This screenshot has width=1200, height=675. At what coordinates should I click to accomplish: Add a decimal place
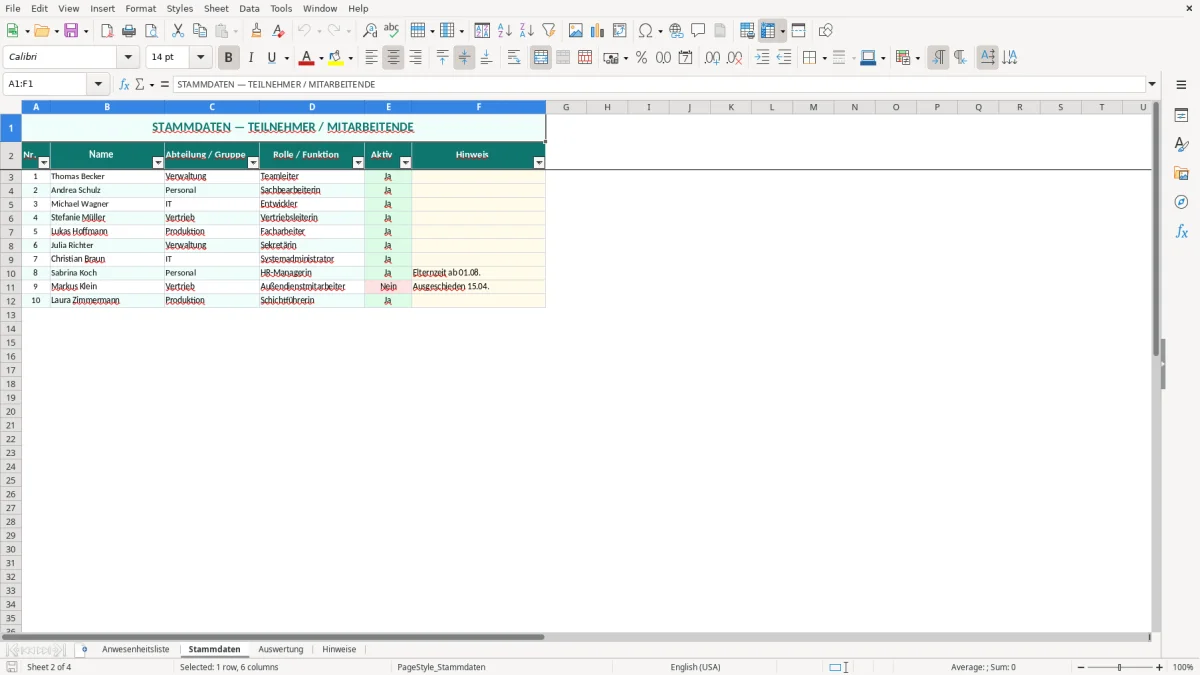click(712, 58)
